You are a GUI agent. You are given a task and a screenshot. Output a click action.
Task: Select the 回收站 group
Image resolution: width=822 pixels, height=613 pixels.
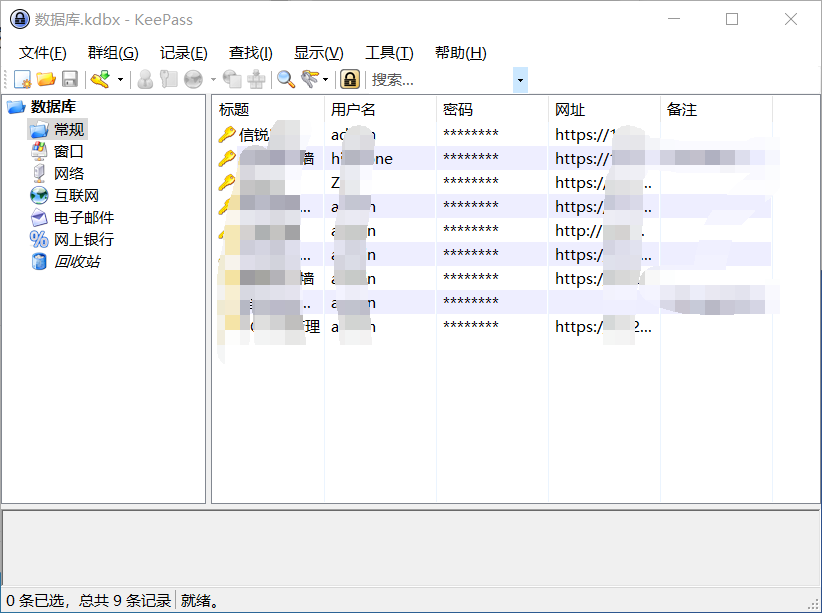pyautogui.click(x=77, y=261)
